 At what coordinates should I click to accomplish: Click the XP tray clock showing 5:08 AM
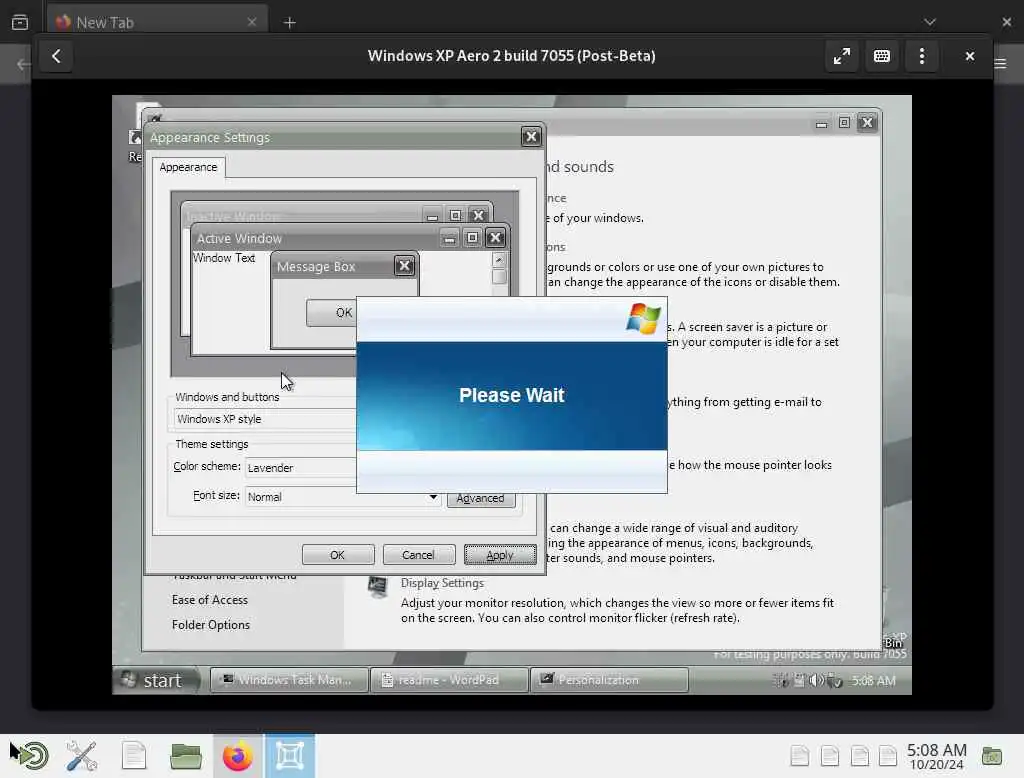pos(874,681)
